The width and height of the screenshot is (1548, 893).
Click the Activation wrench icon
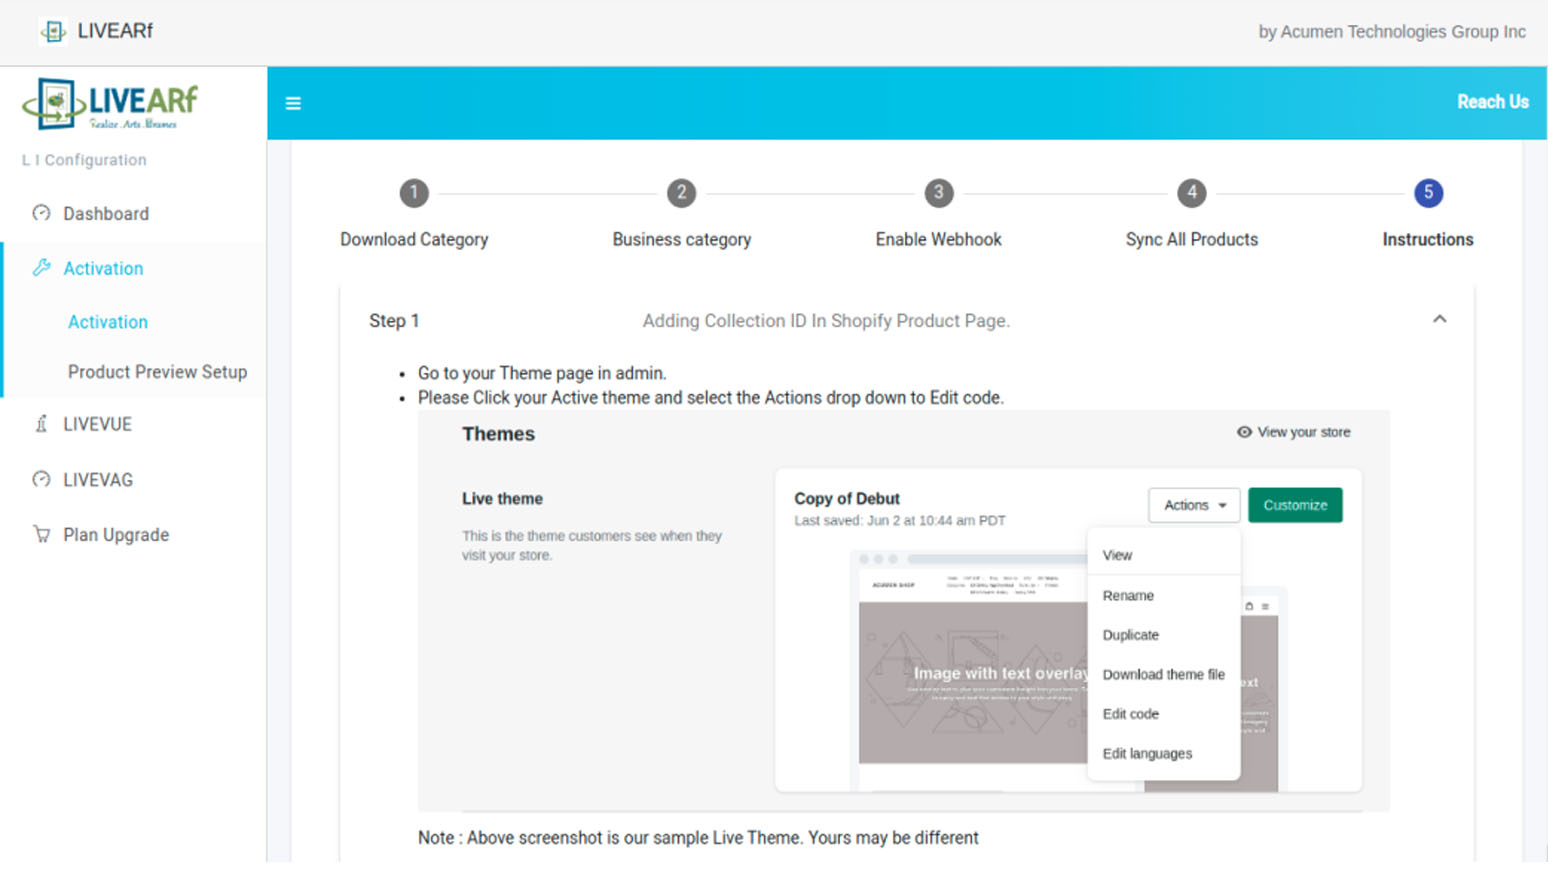41,267
